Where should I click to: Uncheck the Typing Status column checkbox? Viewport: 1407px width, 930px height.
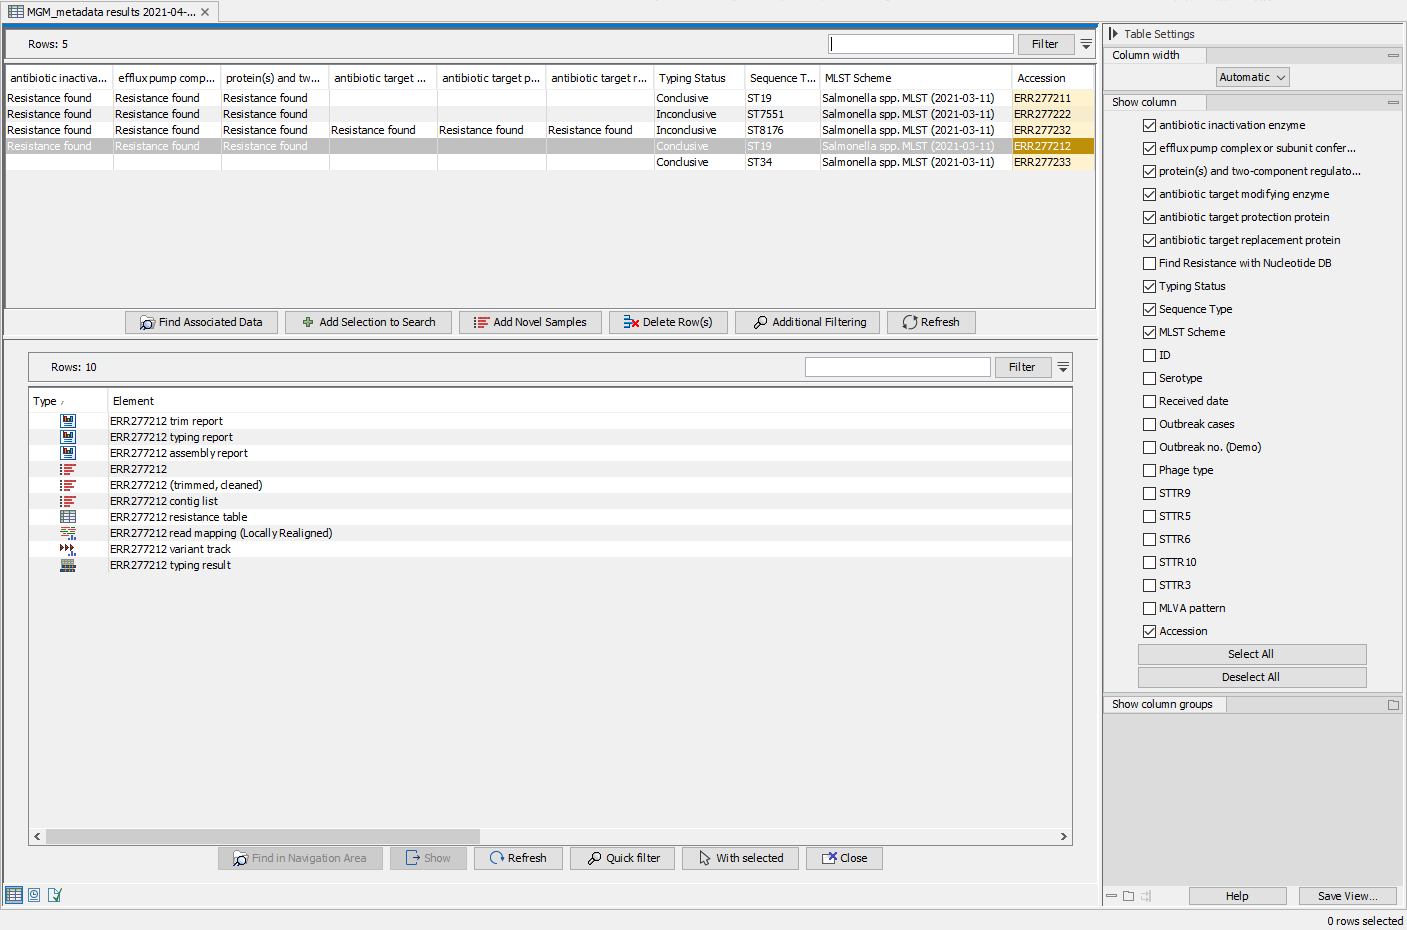1149,286
